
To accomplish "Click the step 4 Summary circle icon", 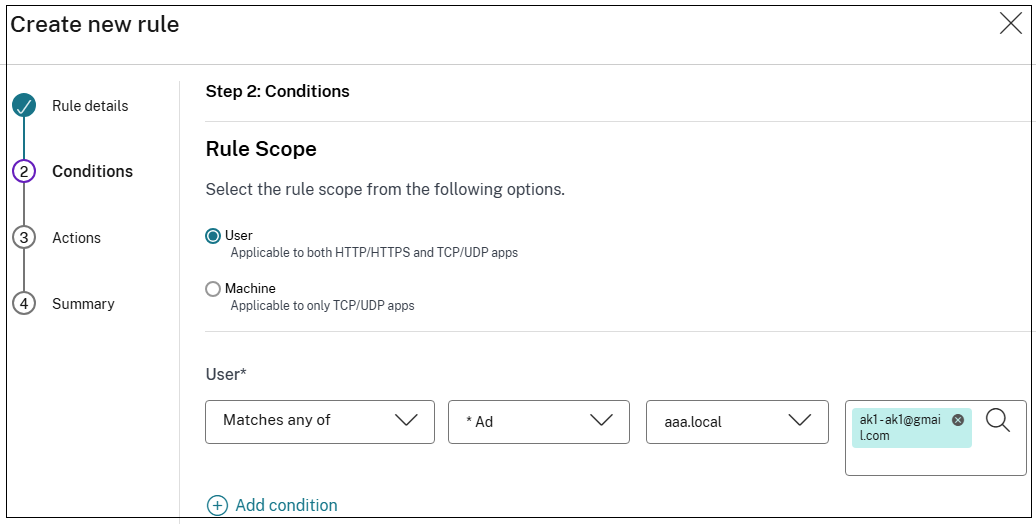I will [24, 304].
